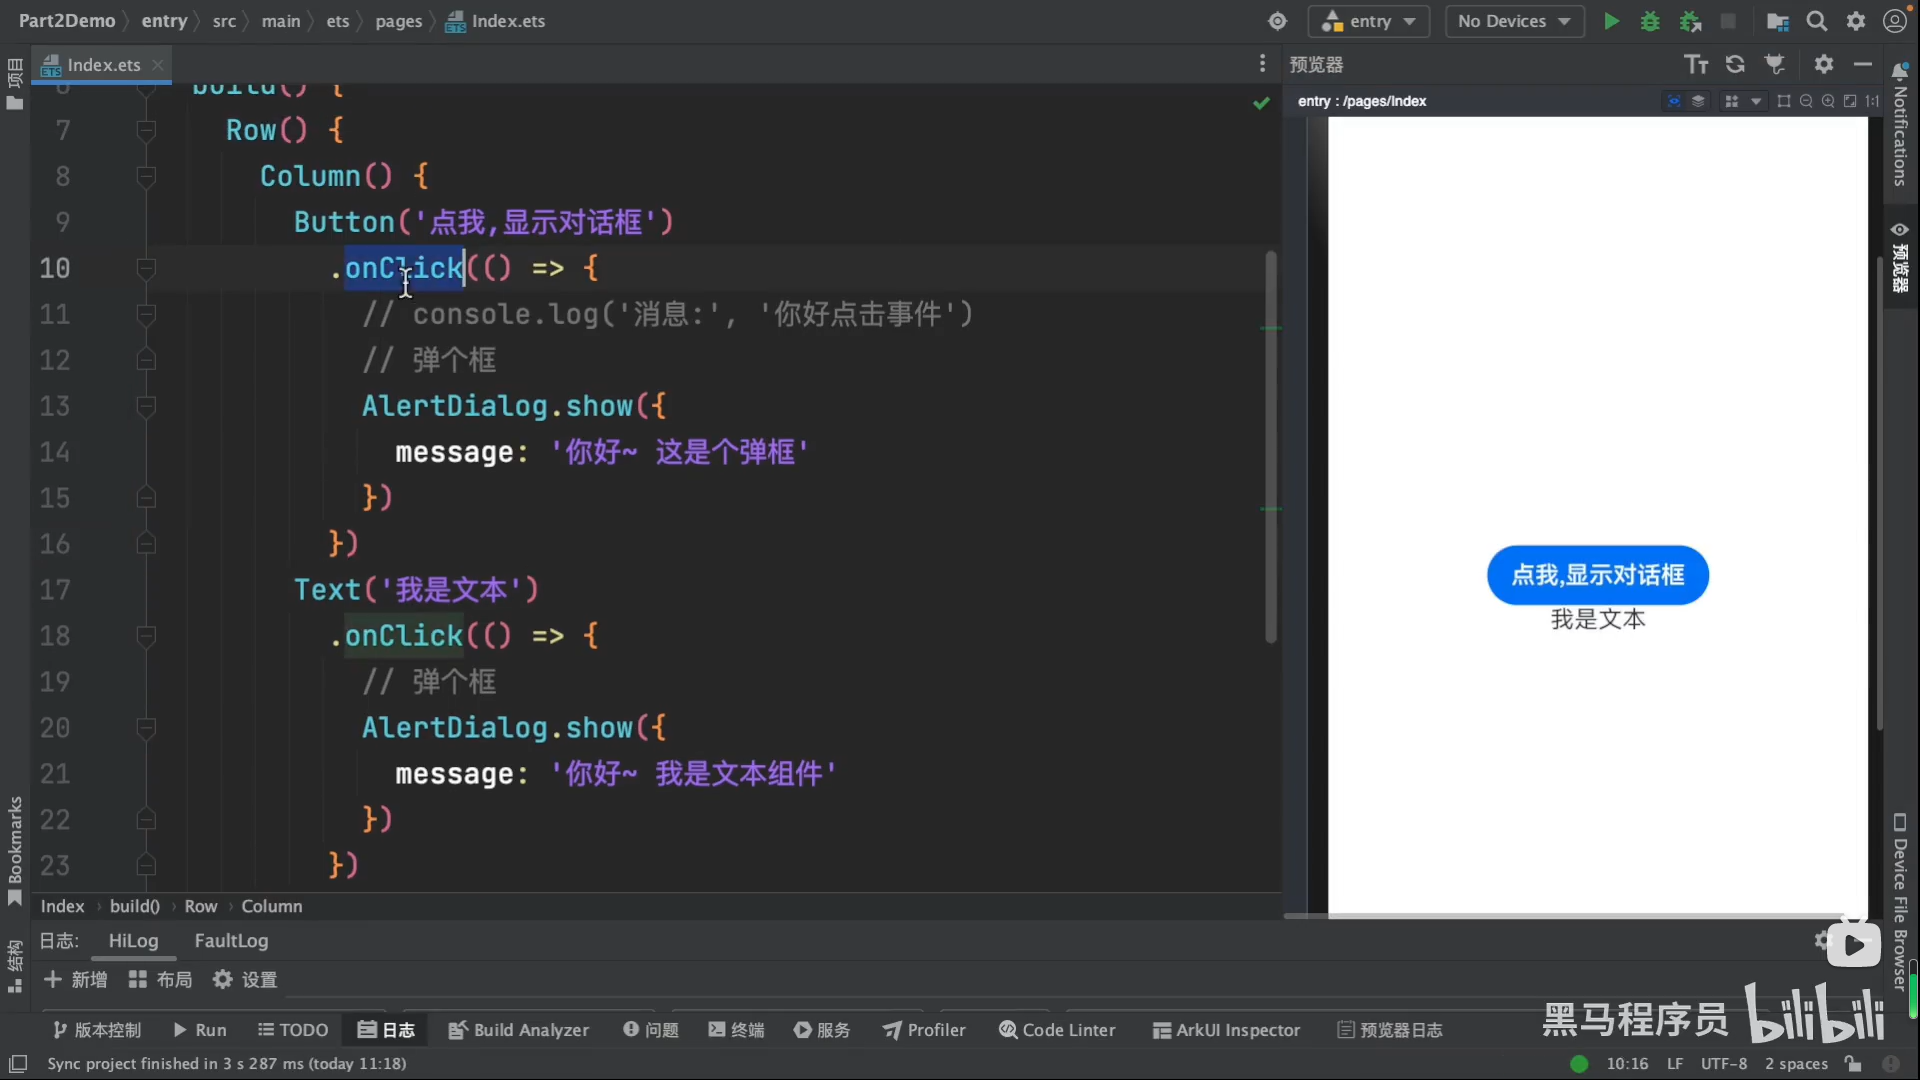This screenshot has width=1920, height=1080.
Task: Toggle the 预览器 side panel button
Action: tap(1900, 257)
